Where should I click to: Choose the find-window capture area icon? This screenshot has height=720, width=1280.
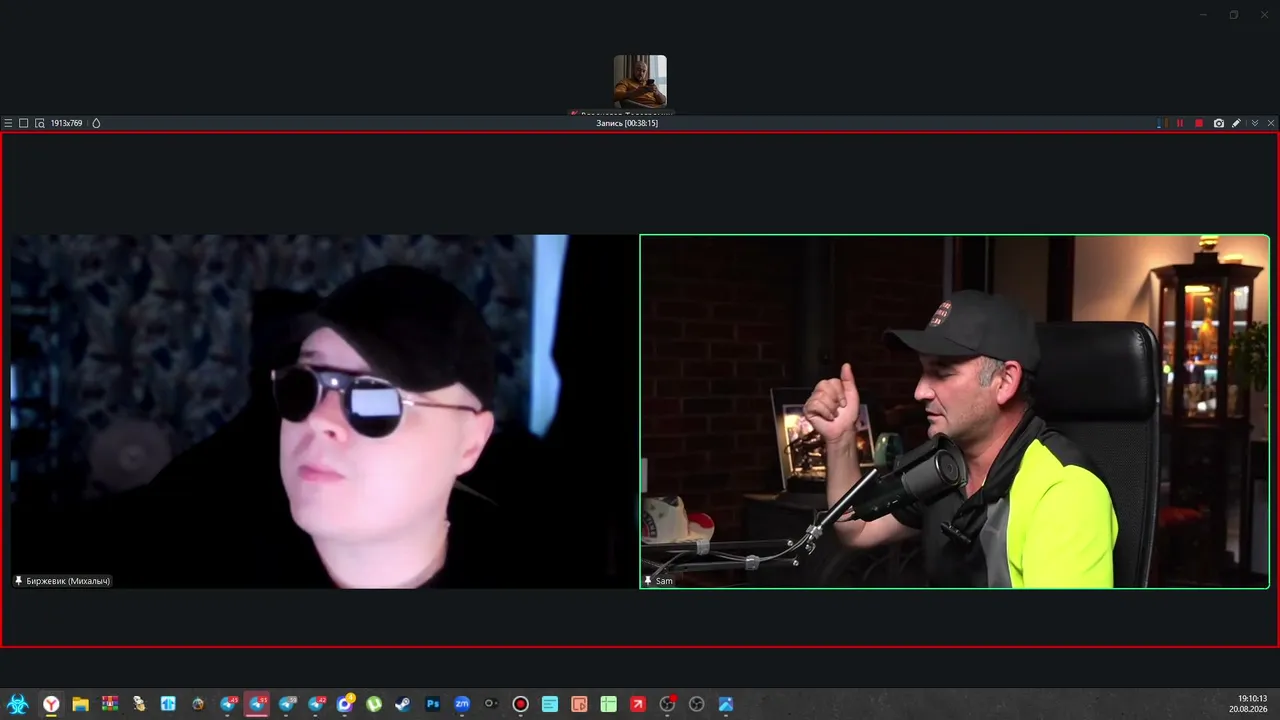(x=40, y=123)
